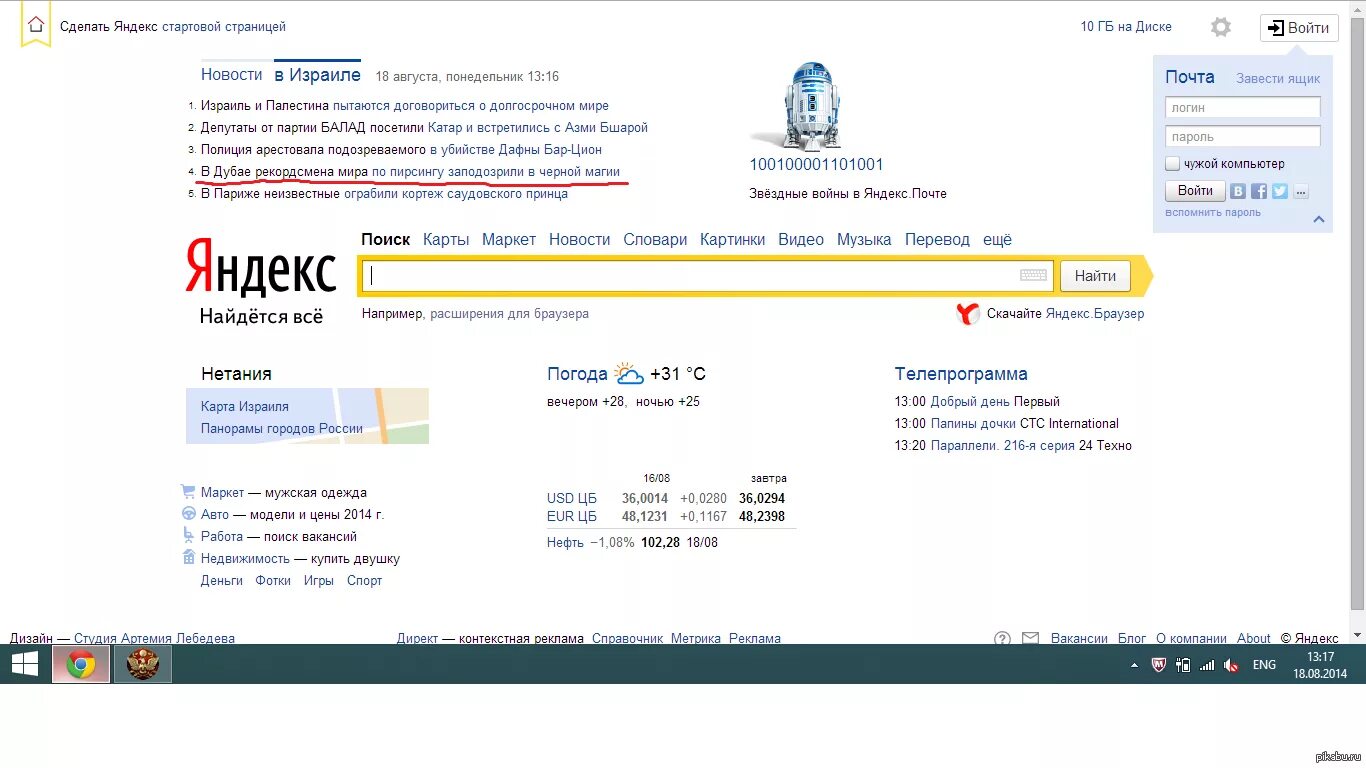1366x768 pixels.
Task: Click the Войти button in the mail form
Action: click(1195, 191)
